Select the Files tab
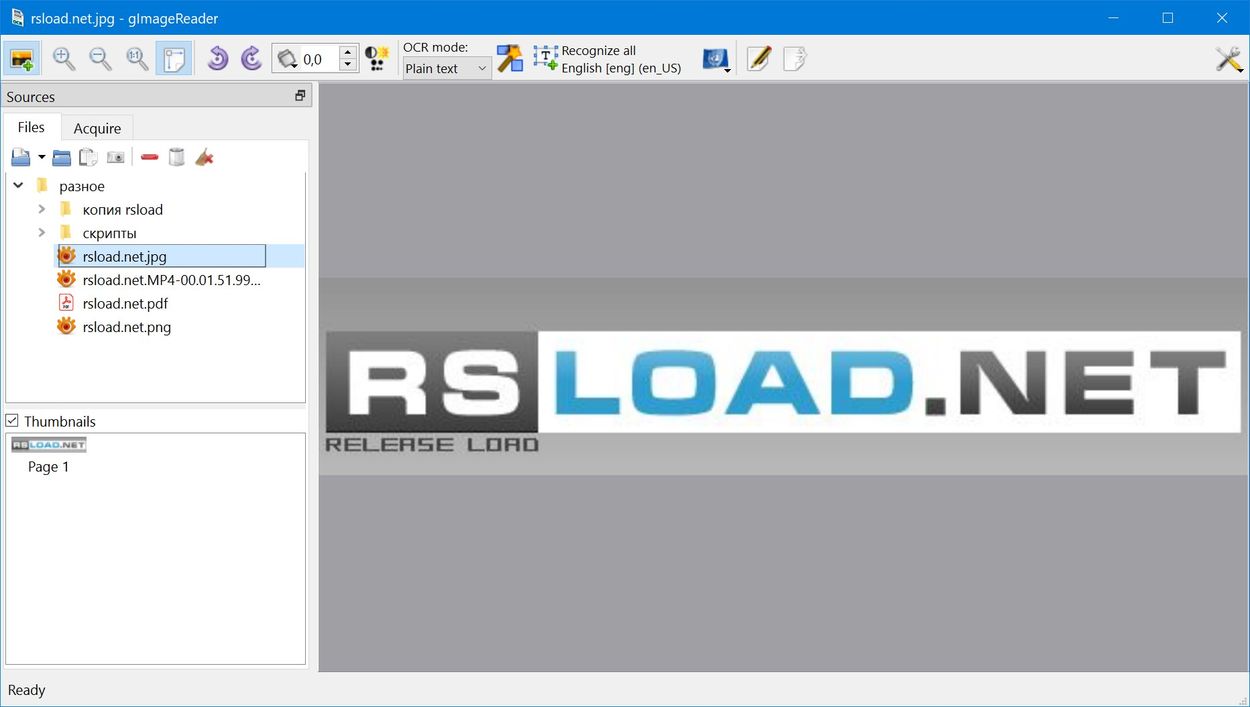1250x707 pixels. [x=31, y=127]
